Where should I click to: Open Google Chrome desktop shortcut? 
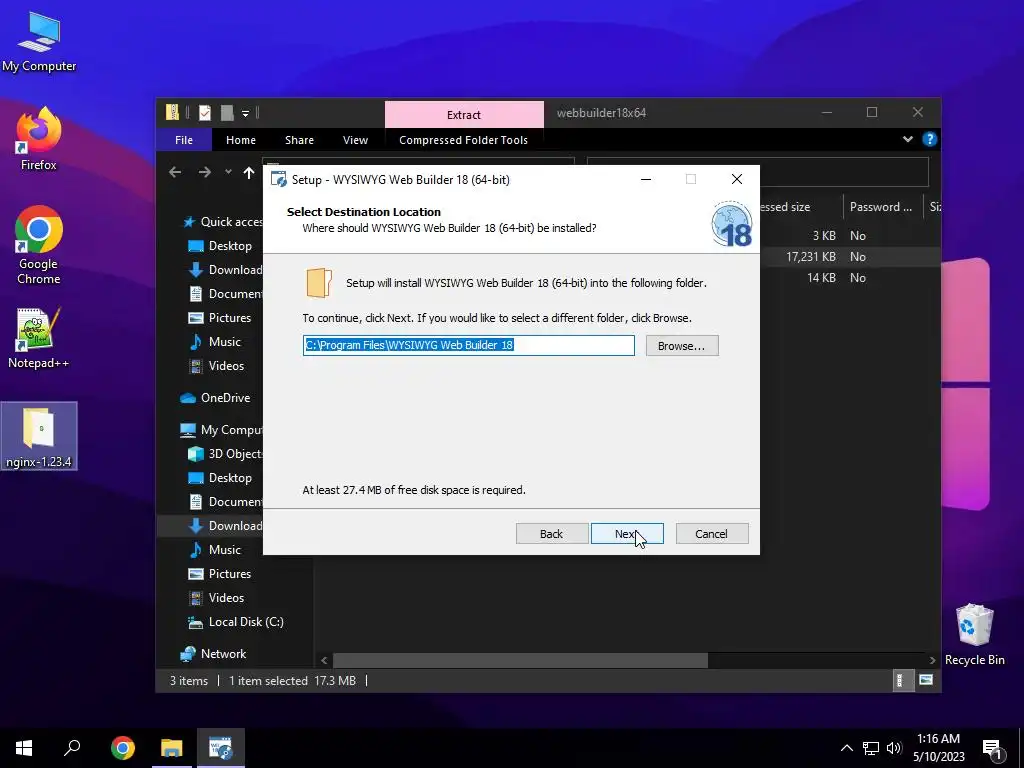tap(39, 245)
